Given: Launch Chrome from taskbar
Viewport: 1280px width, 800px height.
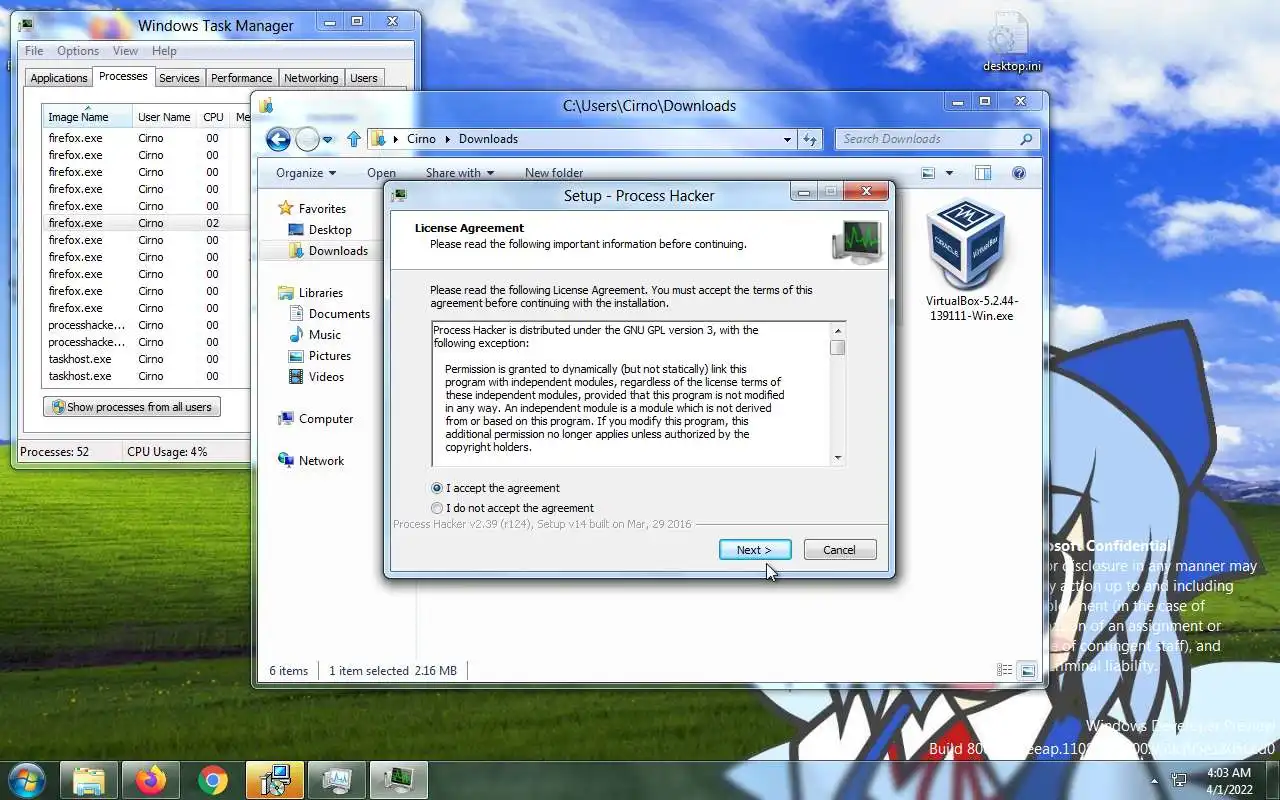Looking at the screenshot, I should pos(213,780).
